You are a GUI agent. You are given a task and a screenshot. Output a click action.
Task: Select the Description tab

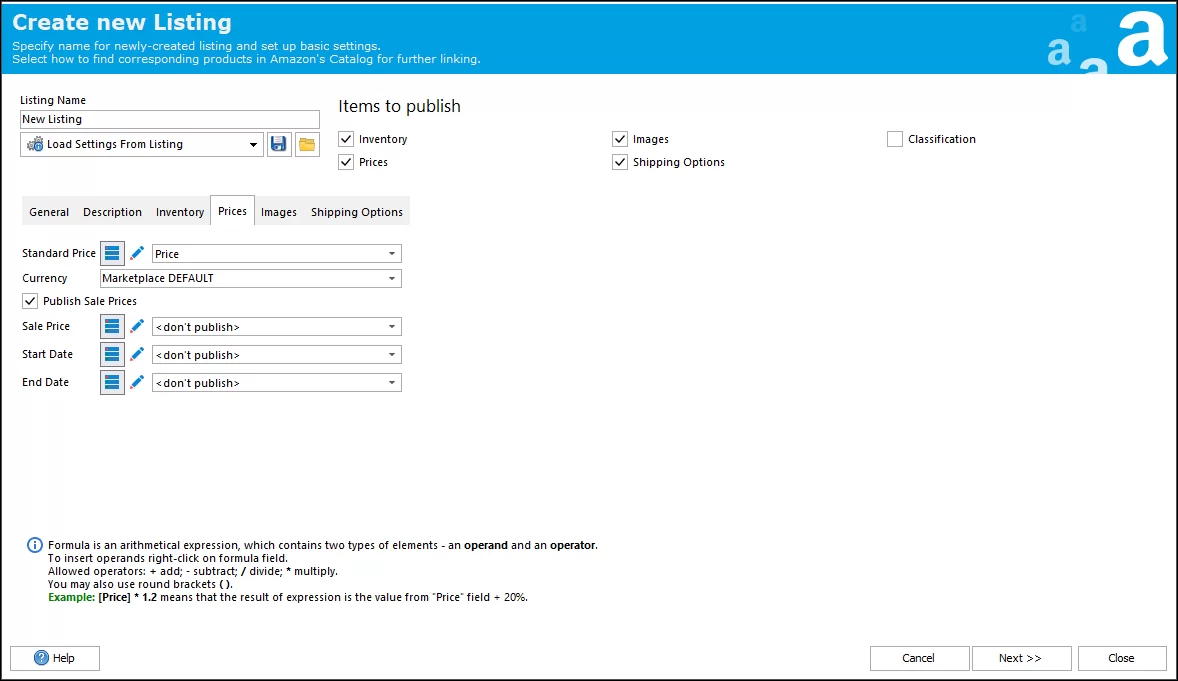click(112, 211)
